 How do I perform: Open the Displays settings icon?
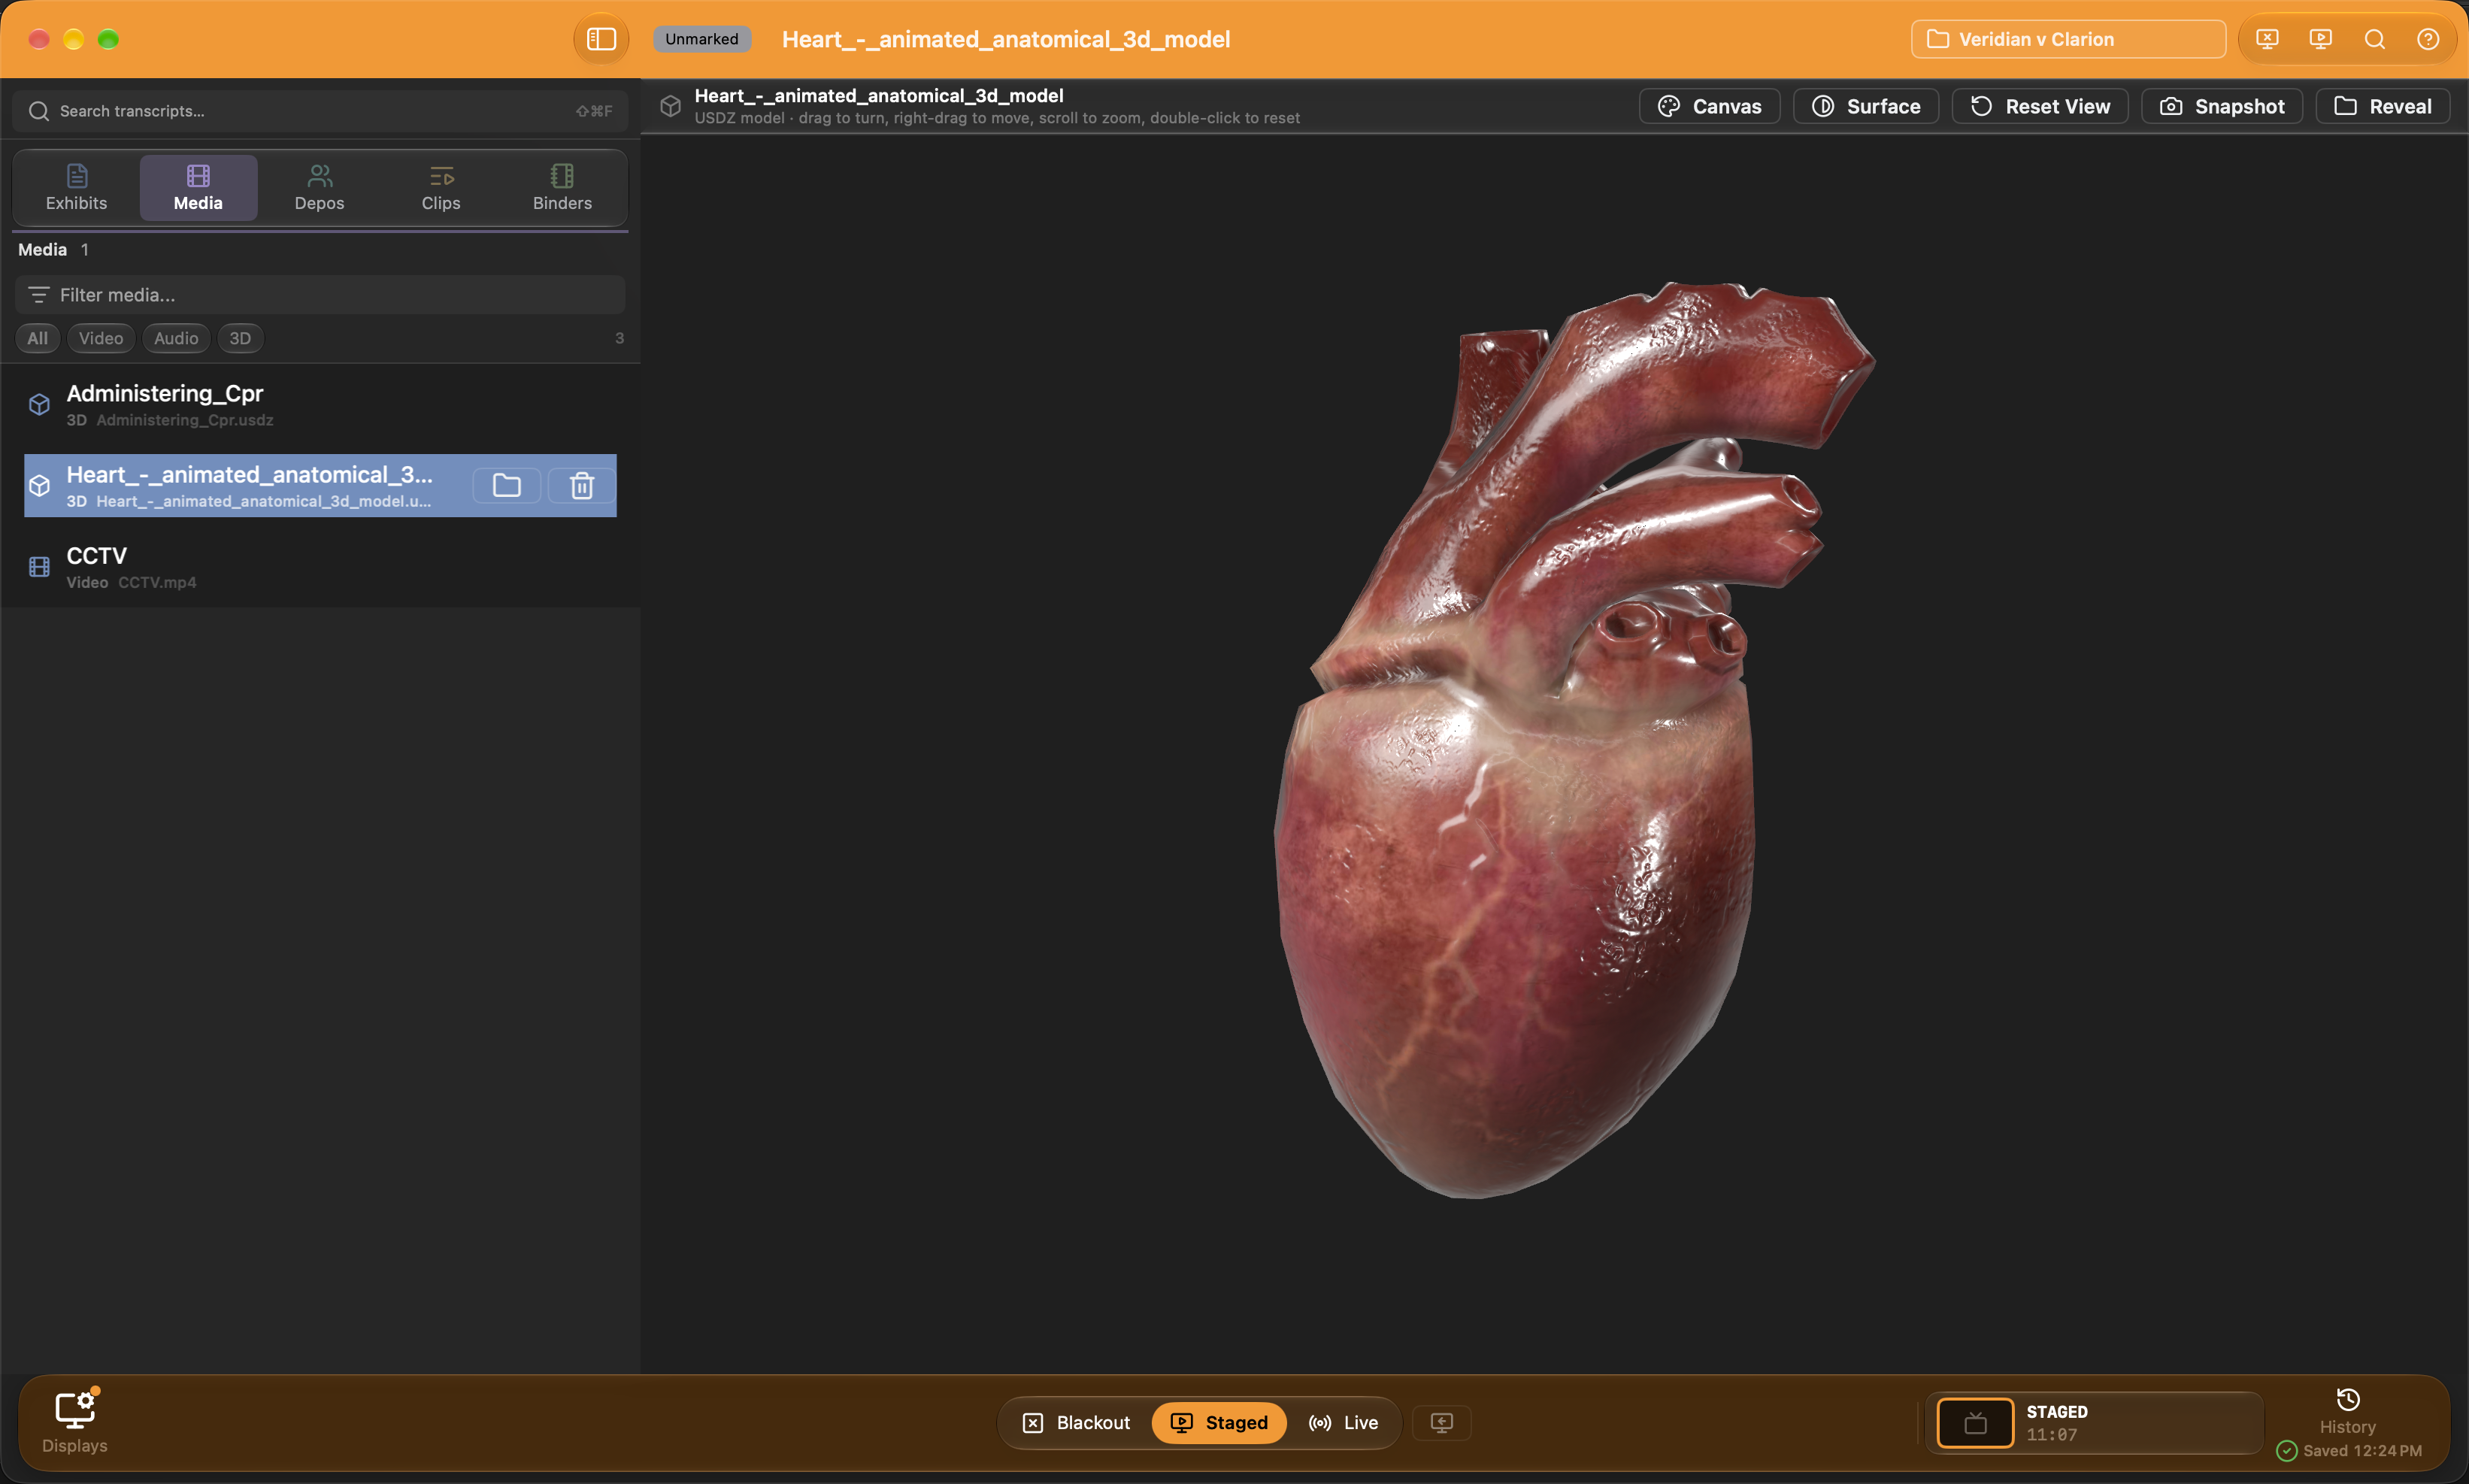74,1422
